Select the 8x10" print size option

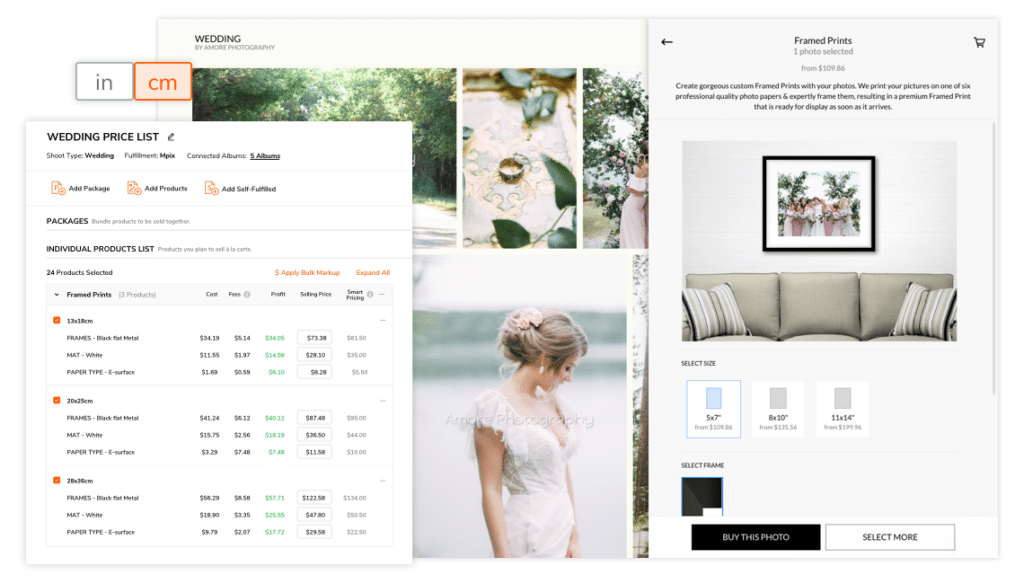(x=778, y=408)
